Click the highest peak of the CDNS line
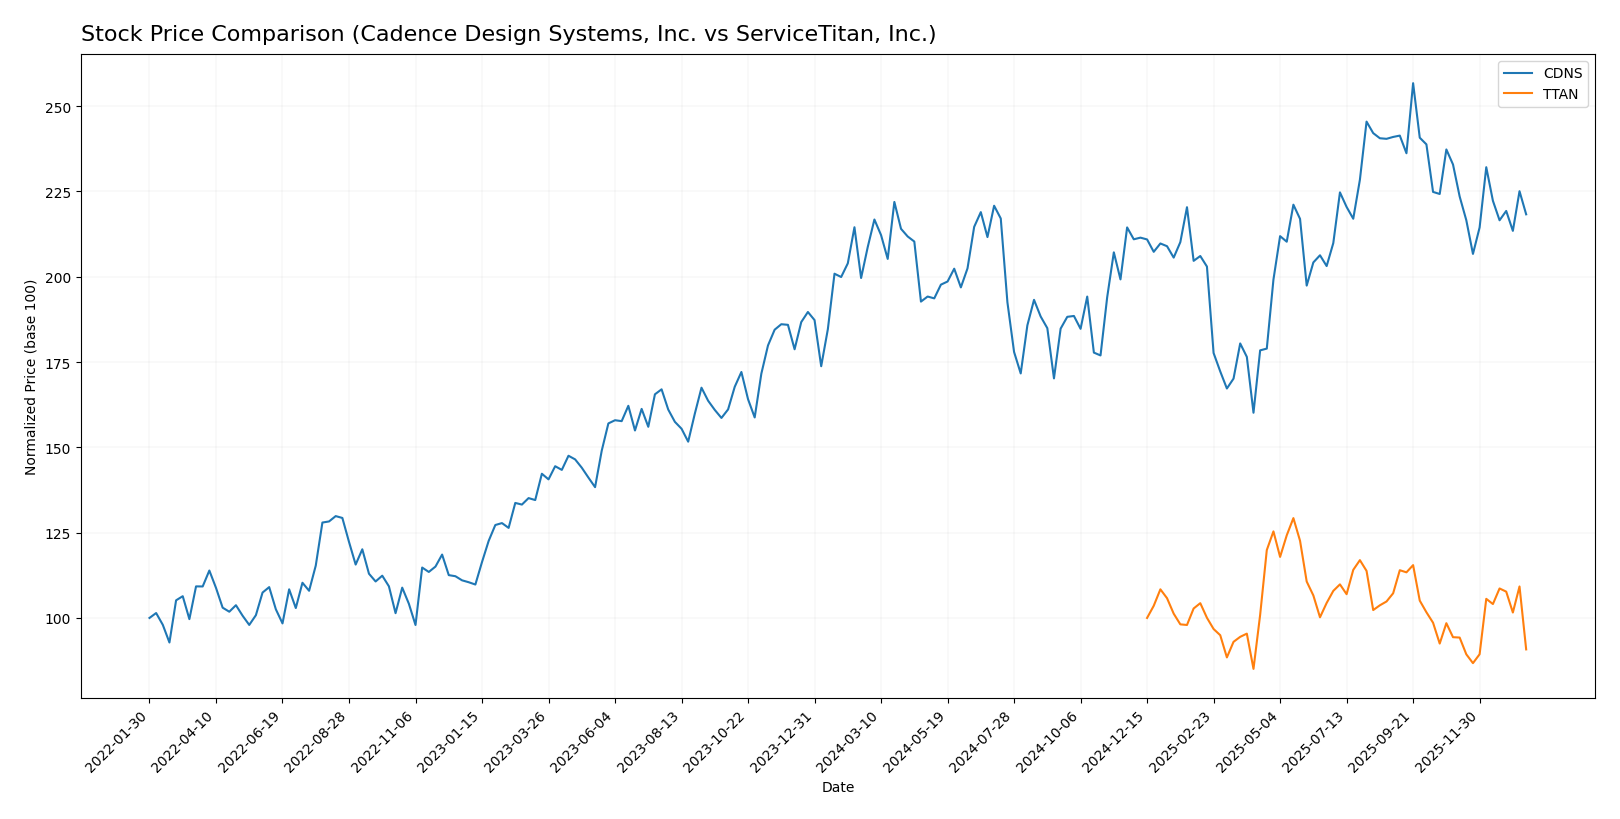The width and height of the screenshot is (1620, 819). 1412,83
